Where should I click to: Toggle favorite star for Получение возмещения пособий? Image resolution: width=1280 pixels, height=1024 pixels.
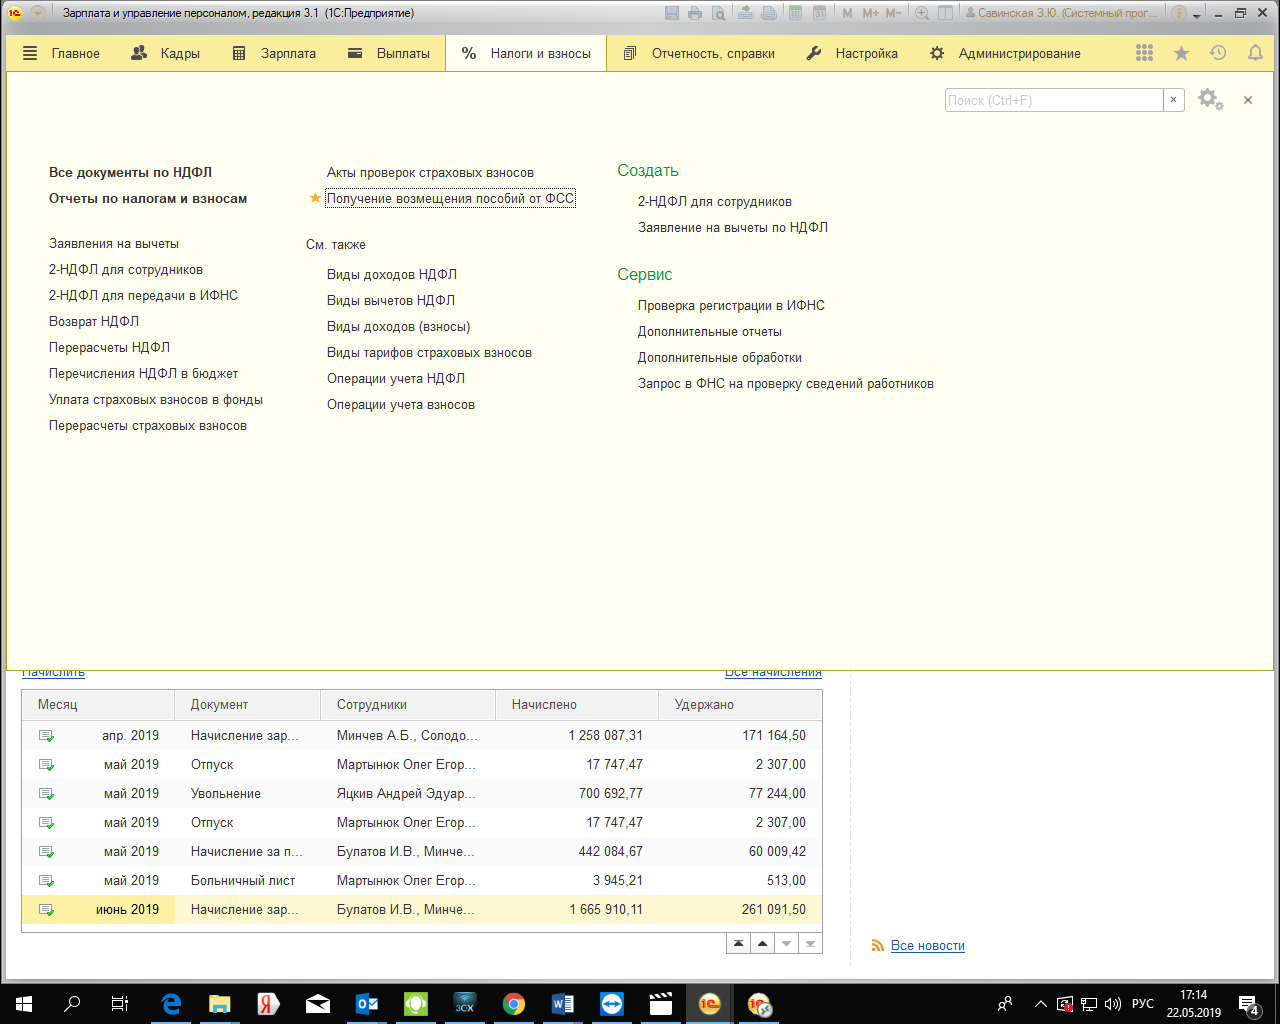point(315,198)
